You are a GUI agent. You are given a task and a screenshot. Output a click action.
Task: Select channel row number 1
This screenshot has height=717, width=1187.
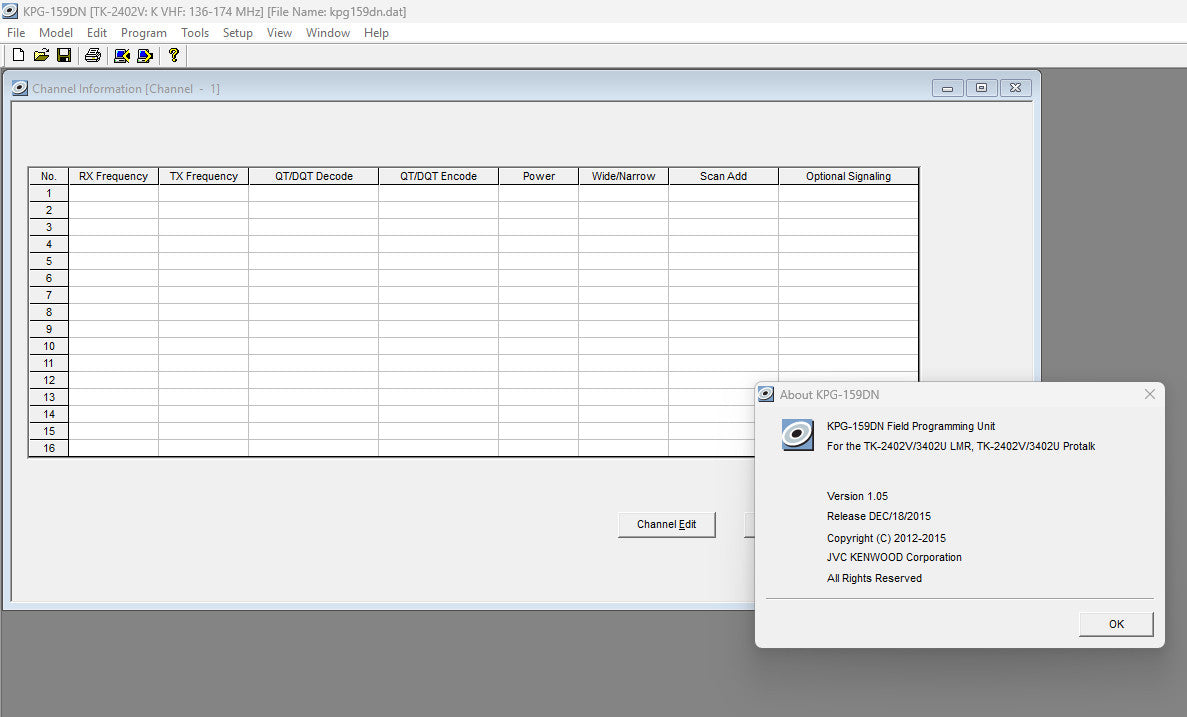(48, 193)
